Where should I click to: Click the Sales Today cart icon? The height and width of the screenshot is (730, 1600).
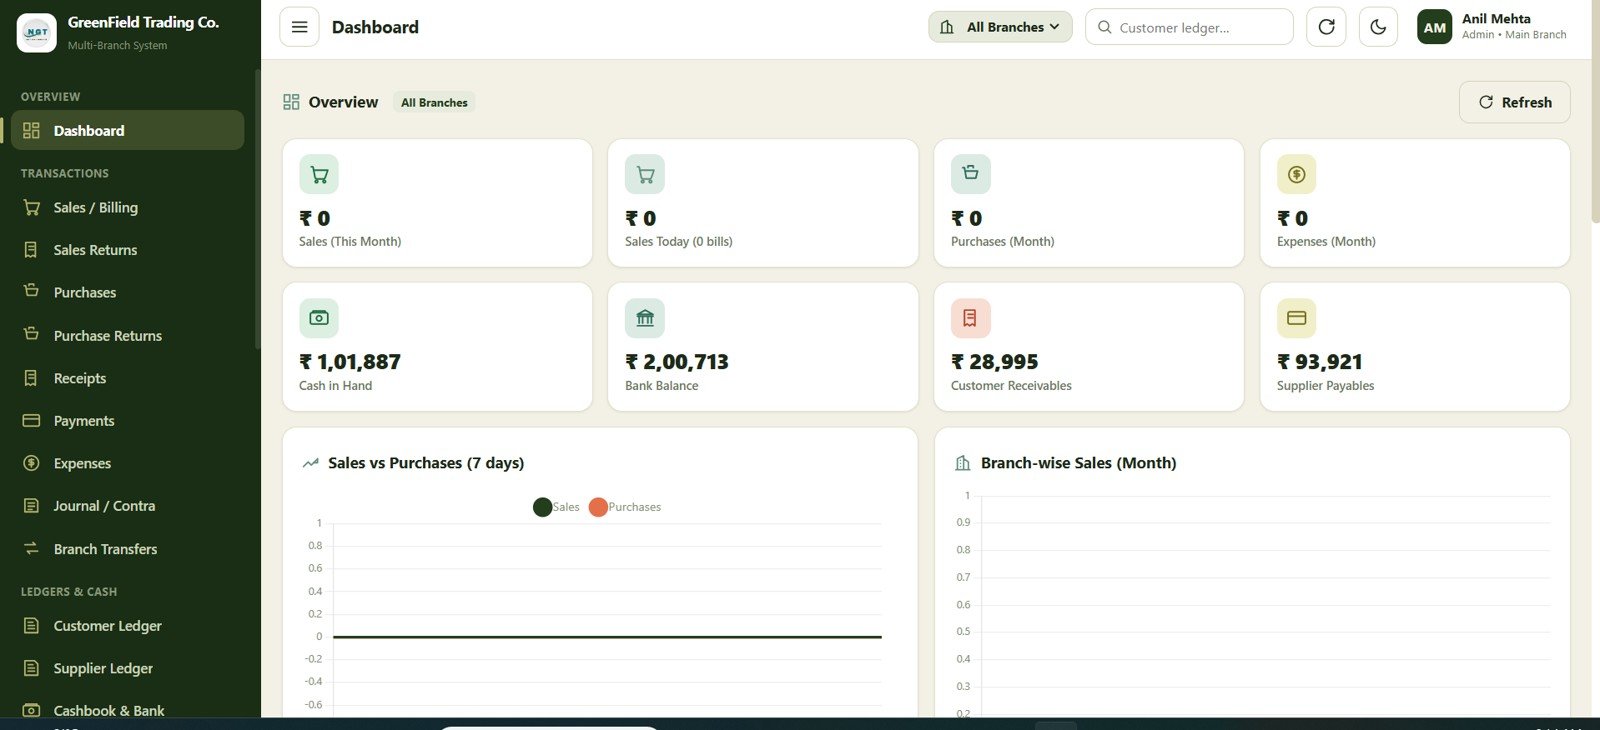point(645,174)
